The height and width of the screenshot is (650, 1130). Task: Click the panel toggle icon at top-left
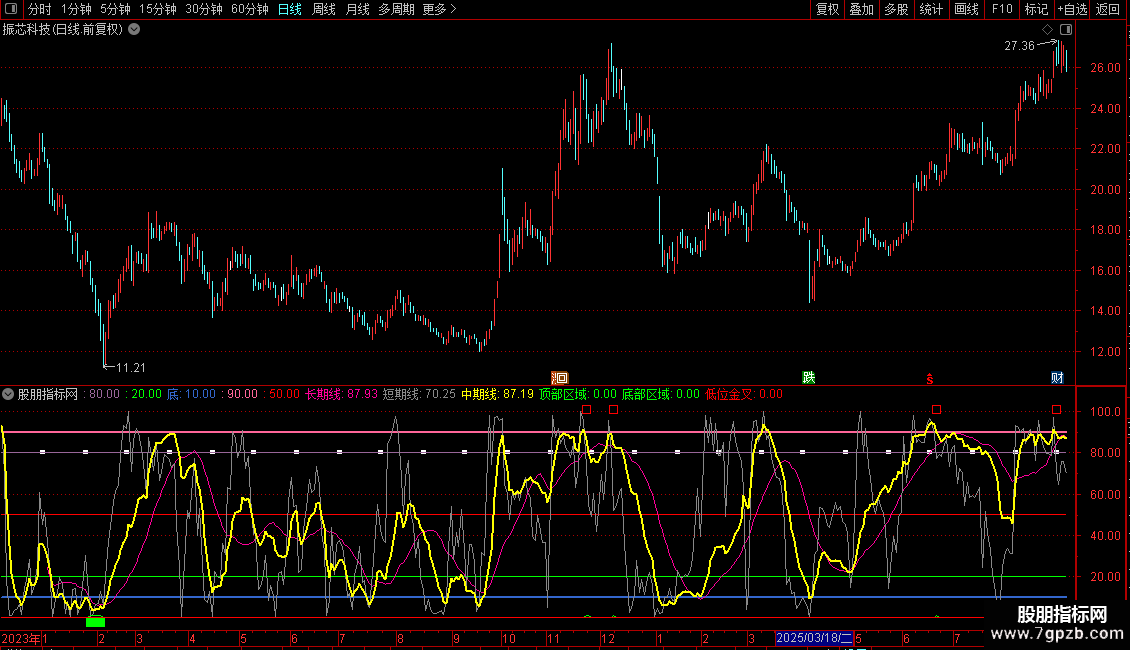coord(10,9)
